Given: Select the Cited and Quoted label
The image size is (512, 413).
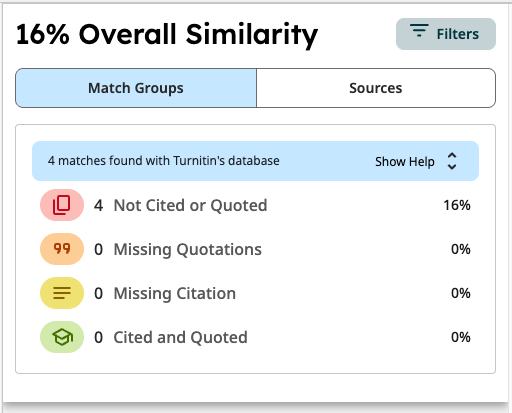Looking at the screenshot, I should coord(180,337).
